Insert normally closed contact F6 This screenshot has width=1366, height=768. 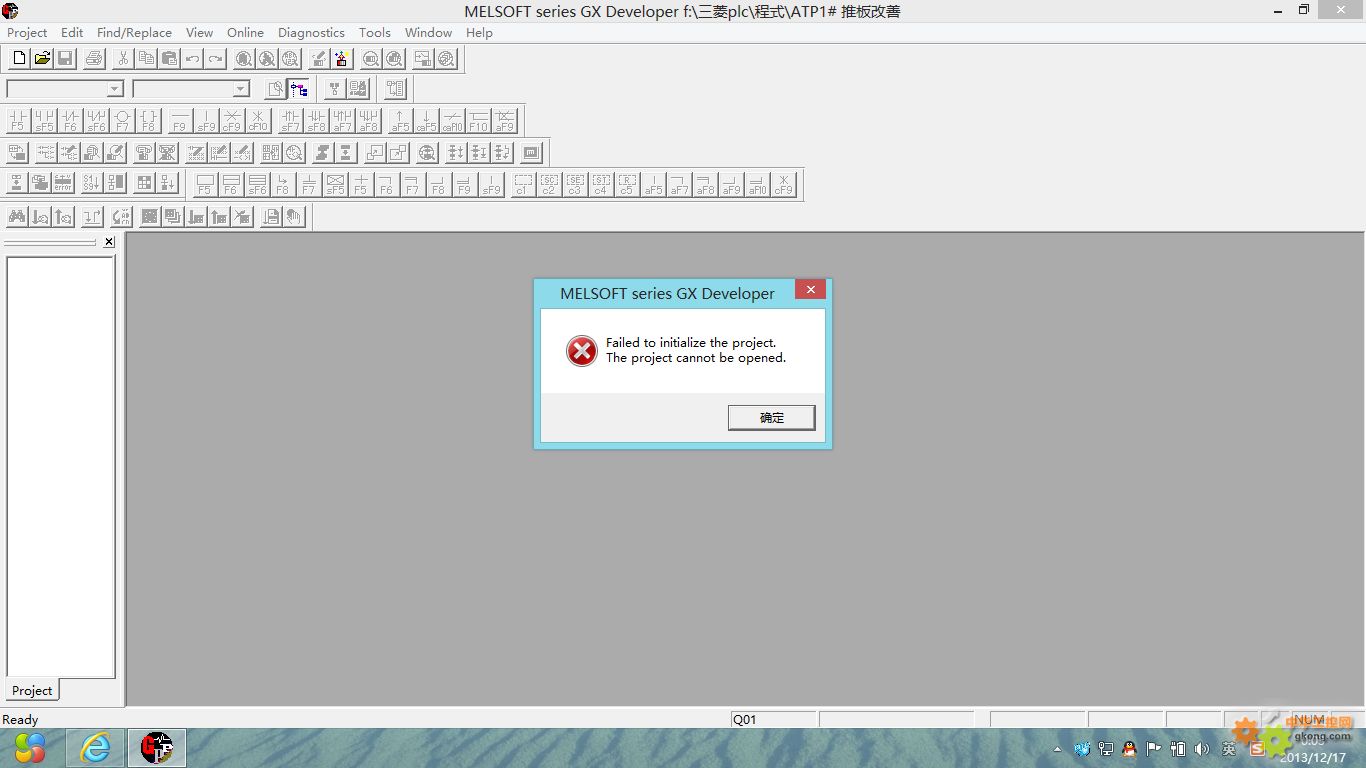(70, 121)
